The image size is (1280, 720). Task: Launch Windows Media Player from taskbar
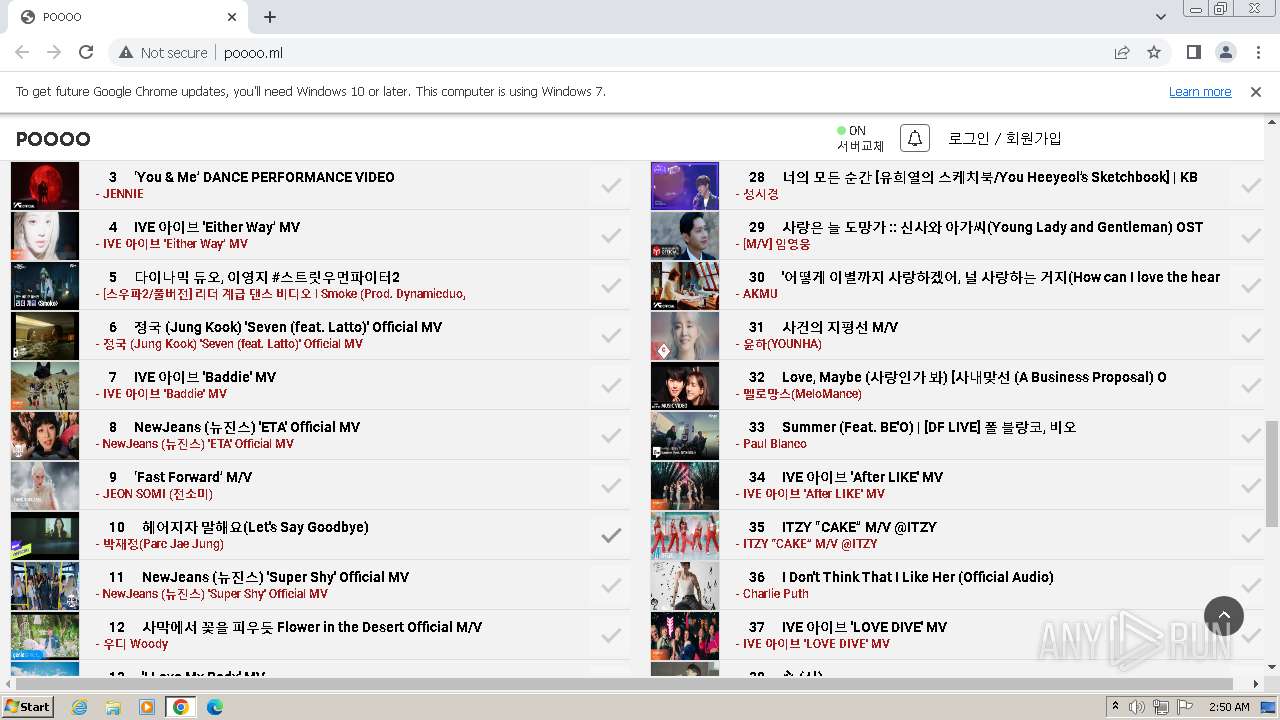click(147, 707)
